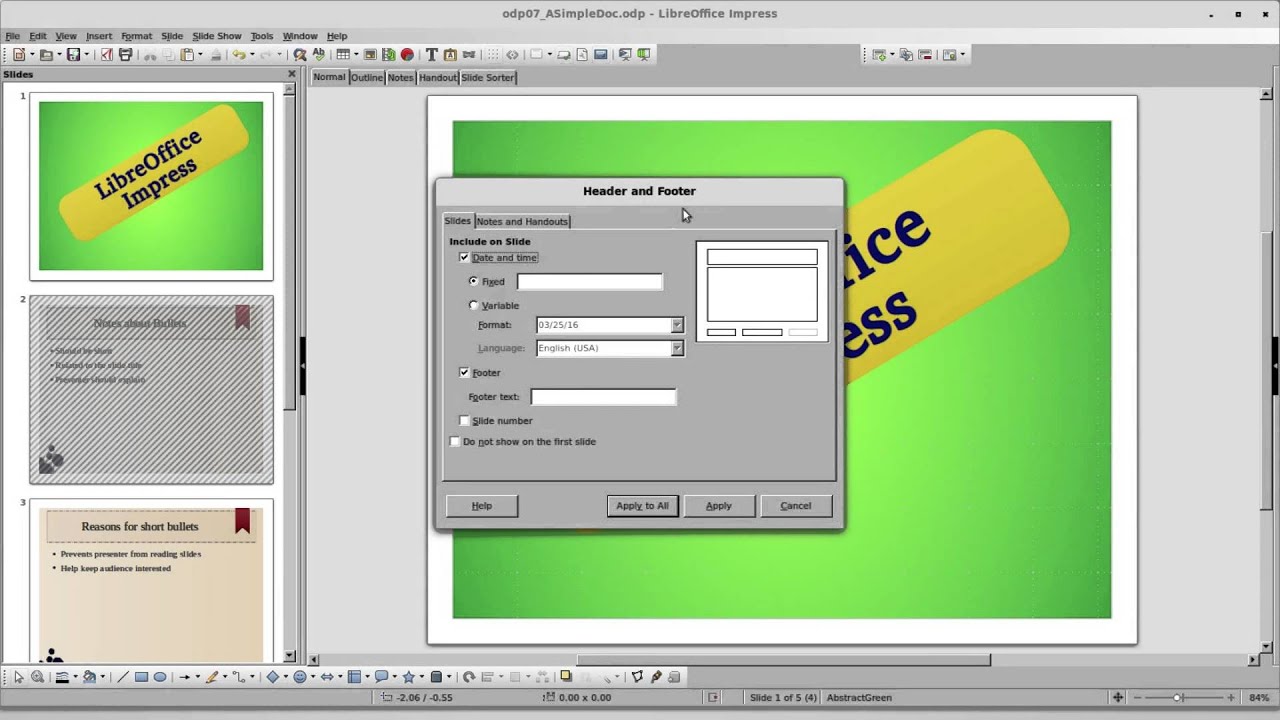Switch to the Slide Sorter view tab
Image resolution: width=1280 pixels, height=720 pixels.
pyautogui.click(x=487, y=77)
